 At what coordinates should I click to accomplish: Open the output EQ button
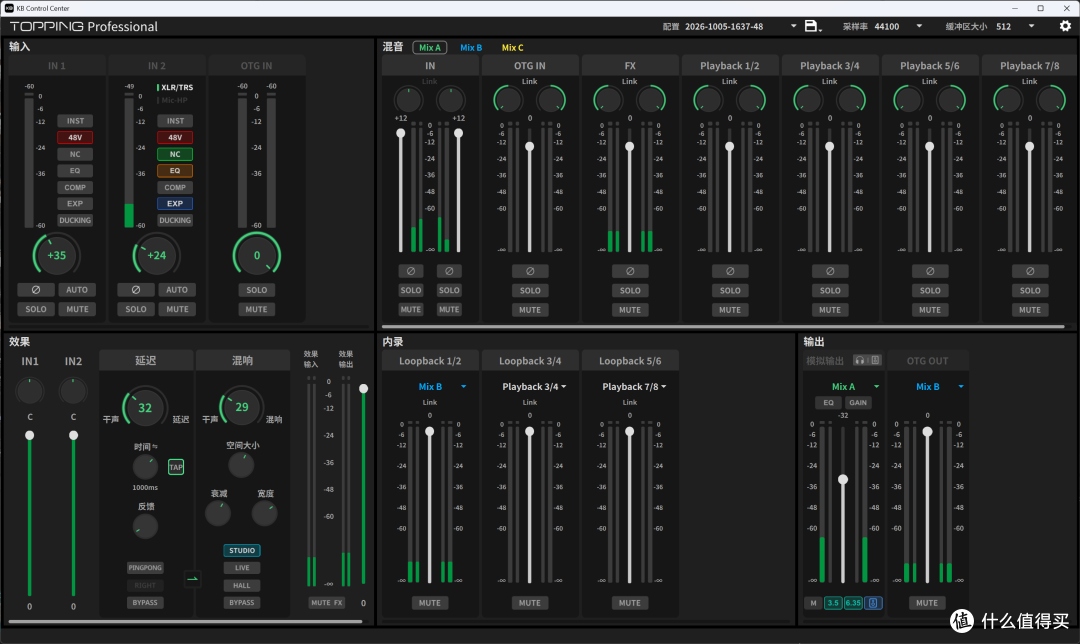click(829, 403)
